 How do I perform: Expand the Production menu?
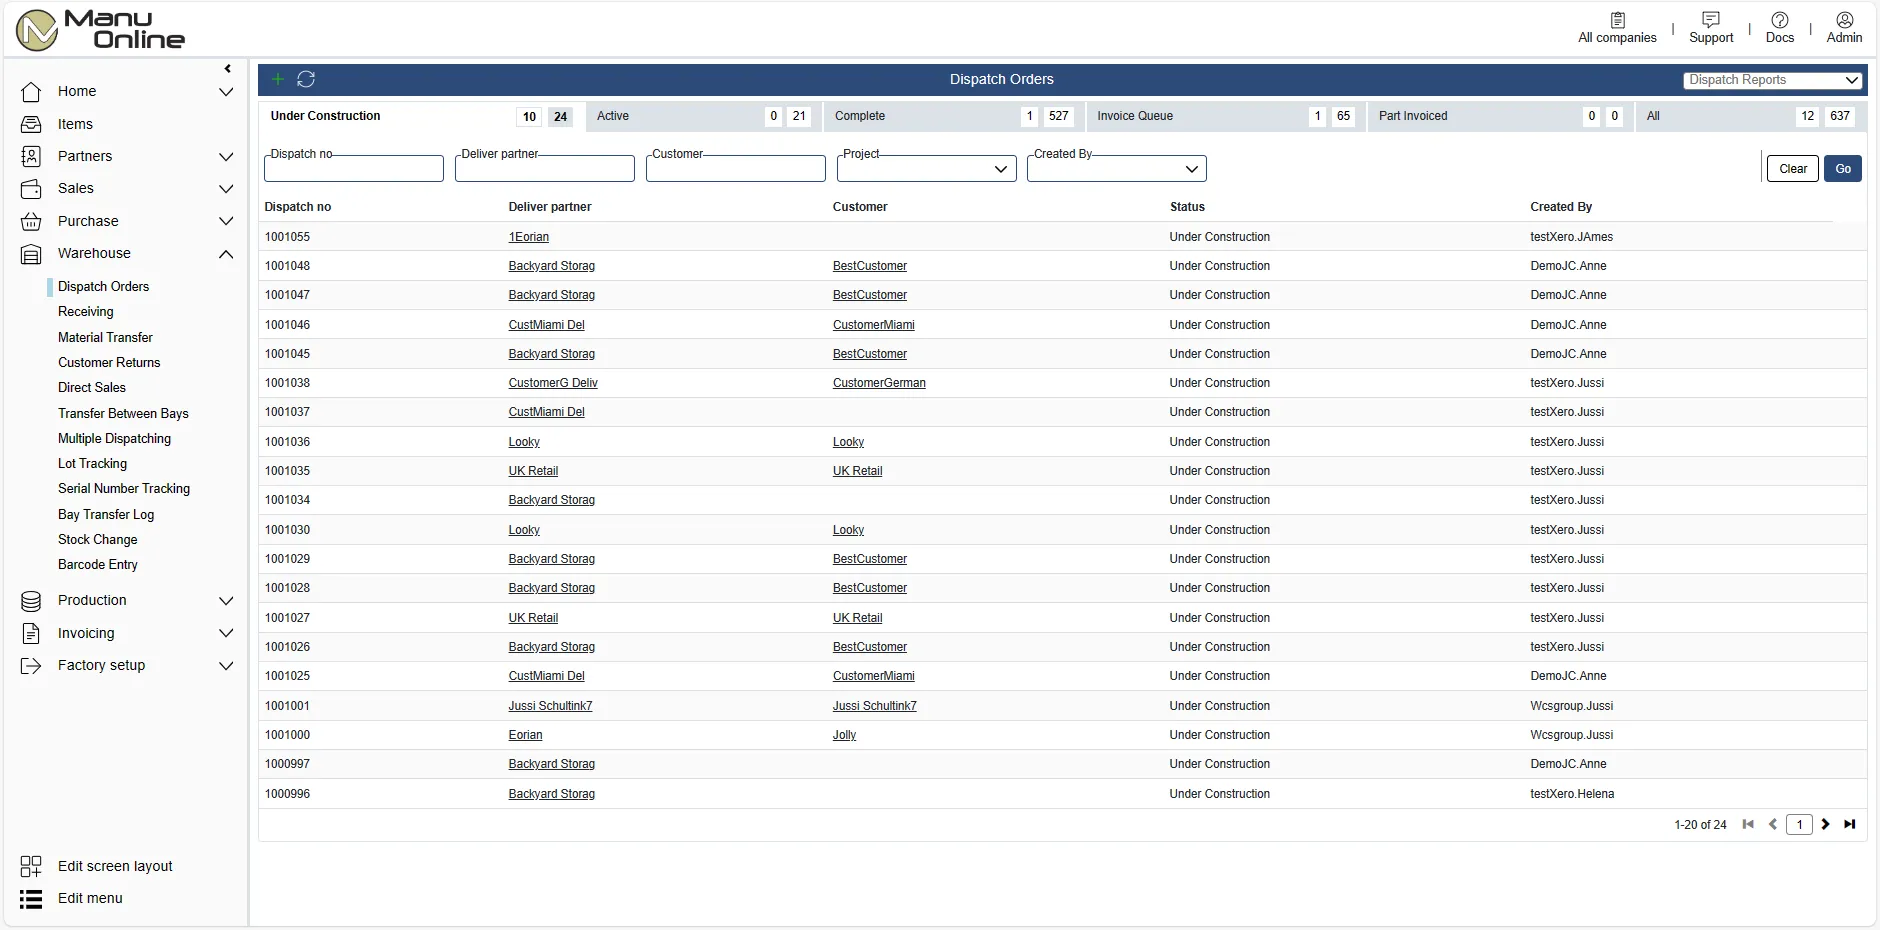(x=226, y=601)
